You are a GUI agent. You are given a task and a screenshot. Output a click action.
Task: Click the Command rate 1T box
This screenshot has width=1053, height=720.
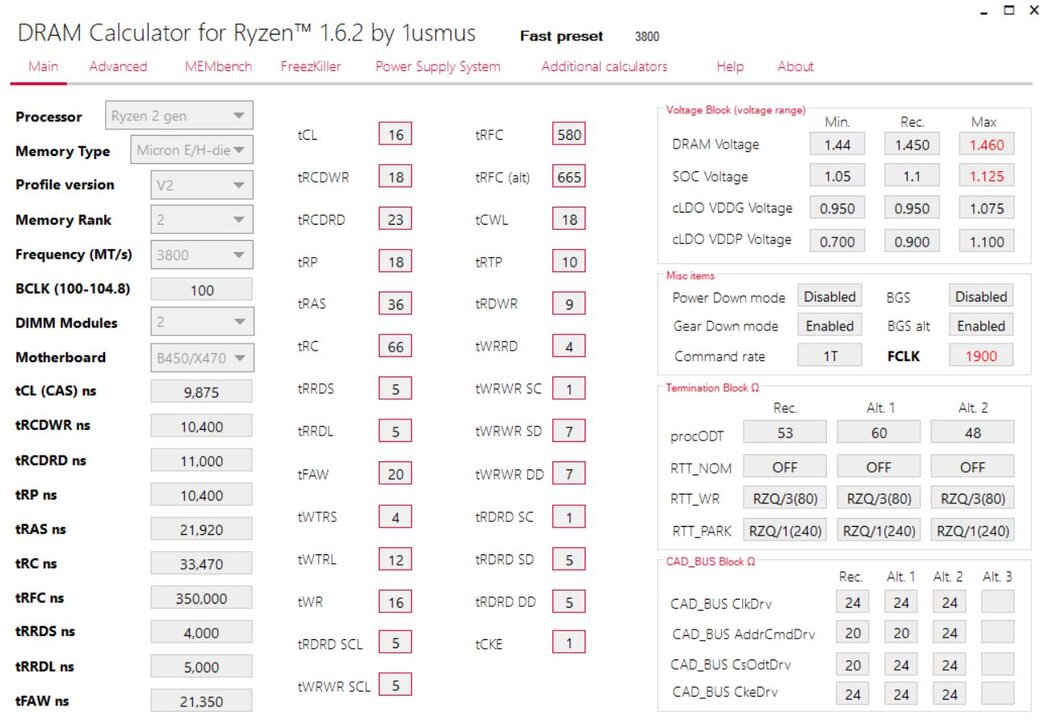point(829,355)
